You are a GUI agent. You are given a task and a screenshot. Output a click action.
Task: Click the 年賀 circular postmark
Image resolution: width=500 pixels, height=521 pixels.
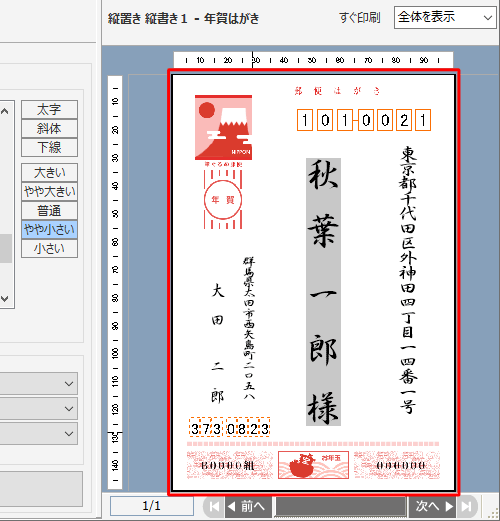click(x=223, y=200)
